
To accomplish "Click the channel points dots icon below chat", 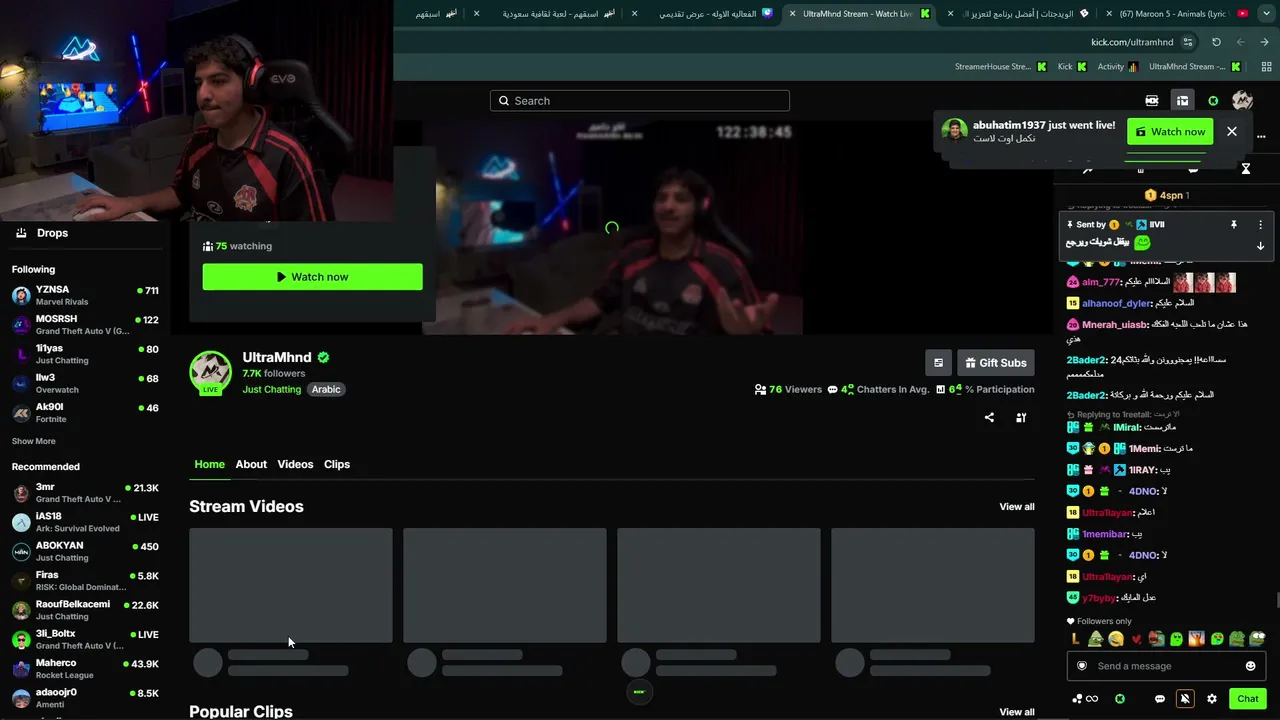I will tap(1077, 699).
